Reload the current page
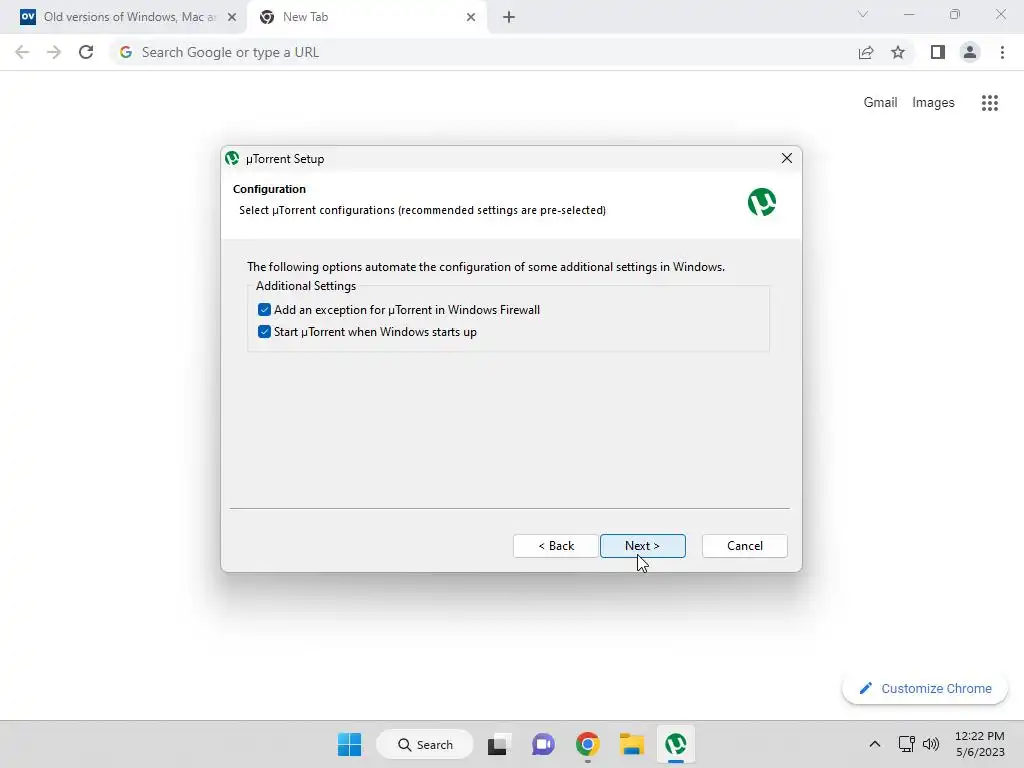1024x768 pixels. (x=86, y=52)
